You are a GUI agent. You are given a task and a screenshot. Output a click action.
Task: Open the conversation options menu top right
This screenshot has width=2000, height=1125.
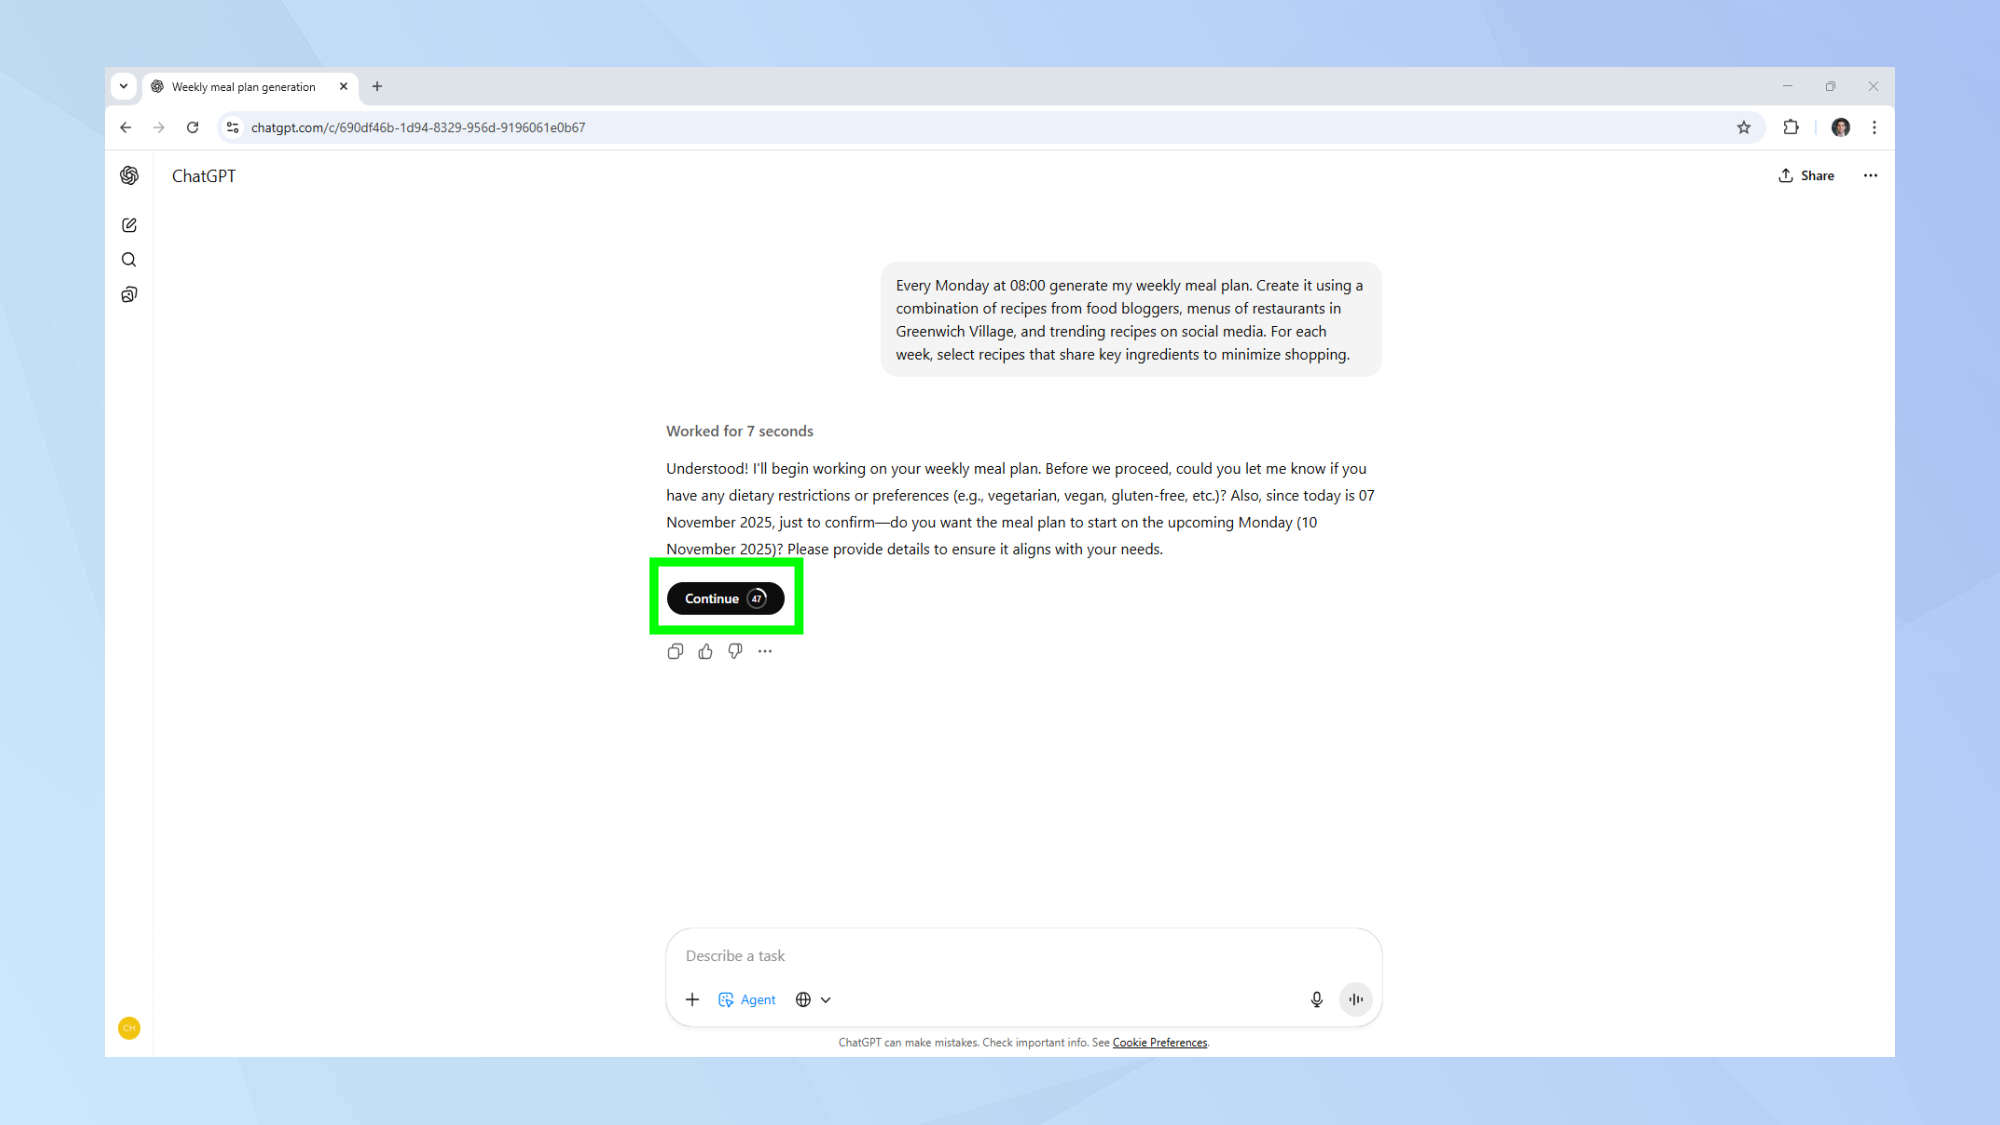click(1870, 175)
